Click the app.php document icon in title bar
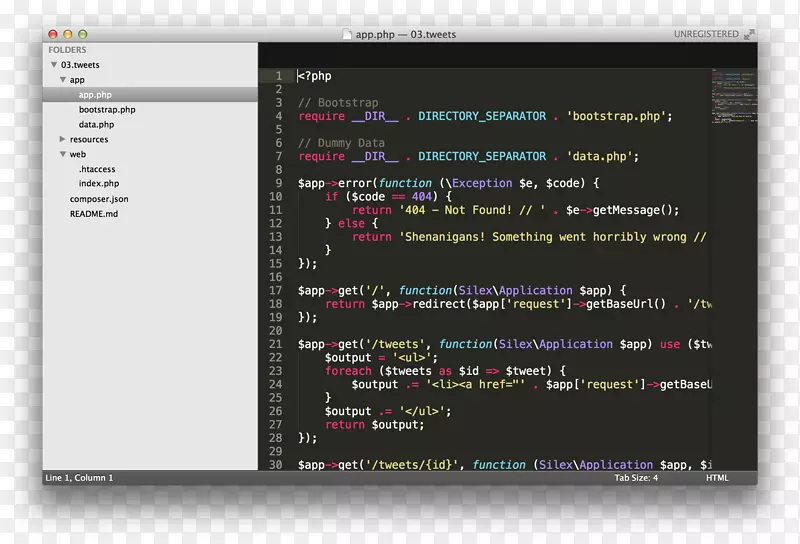Image resolution: width=800 pixels, height=544 pixels. point(347,34)
